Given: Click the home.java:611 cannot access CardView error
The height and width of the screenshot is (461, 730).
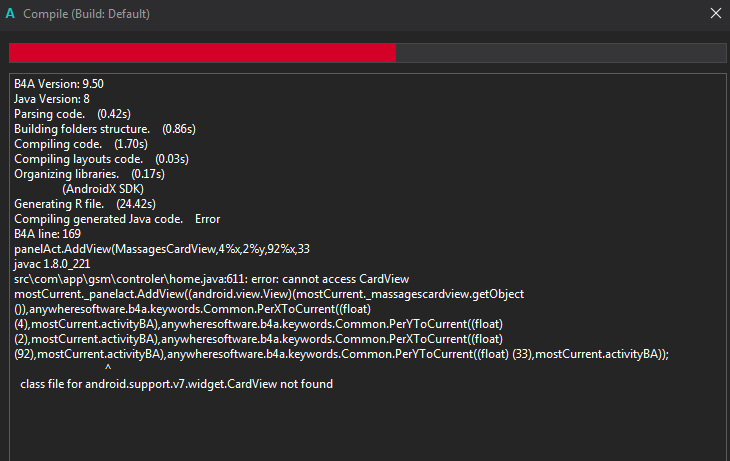Looking at the screenshot, I should (x=211, y=278).
